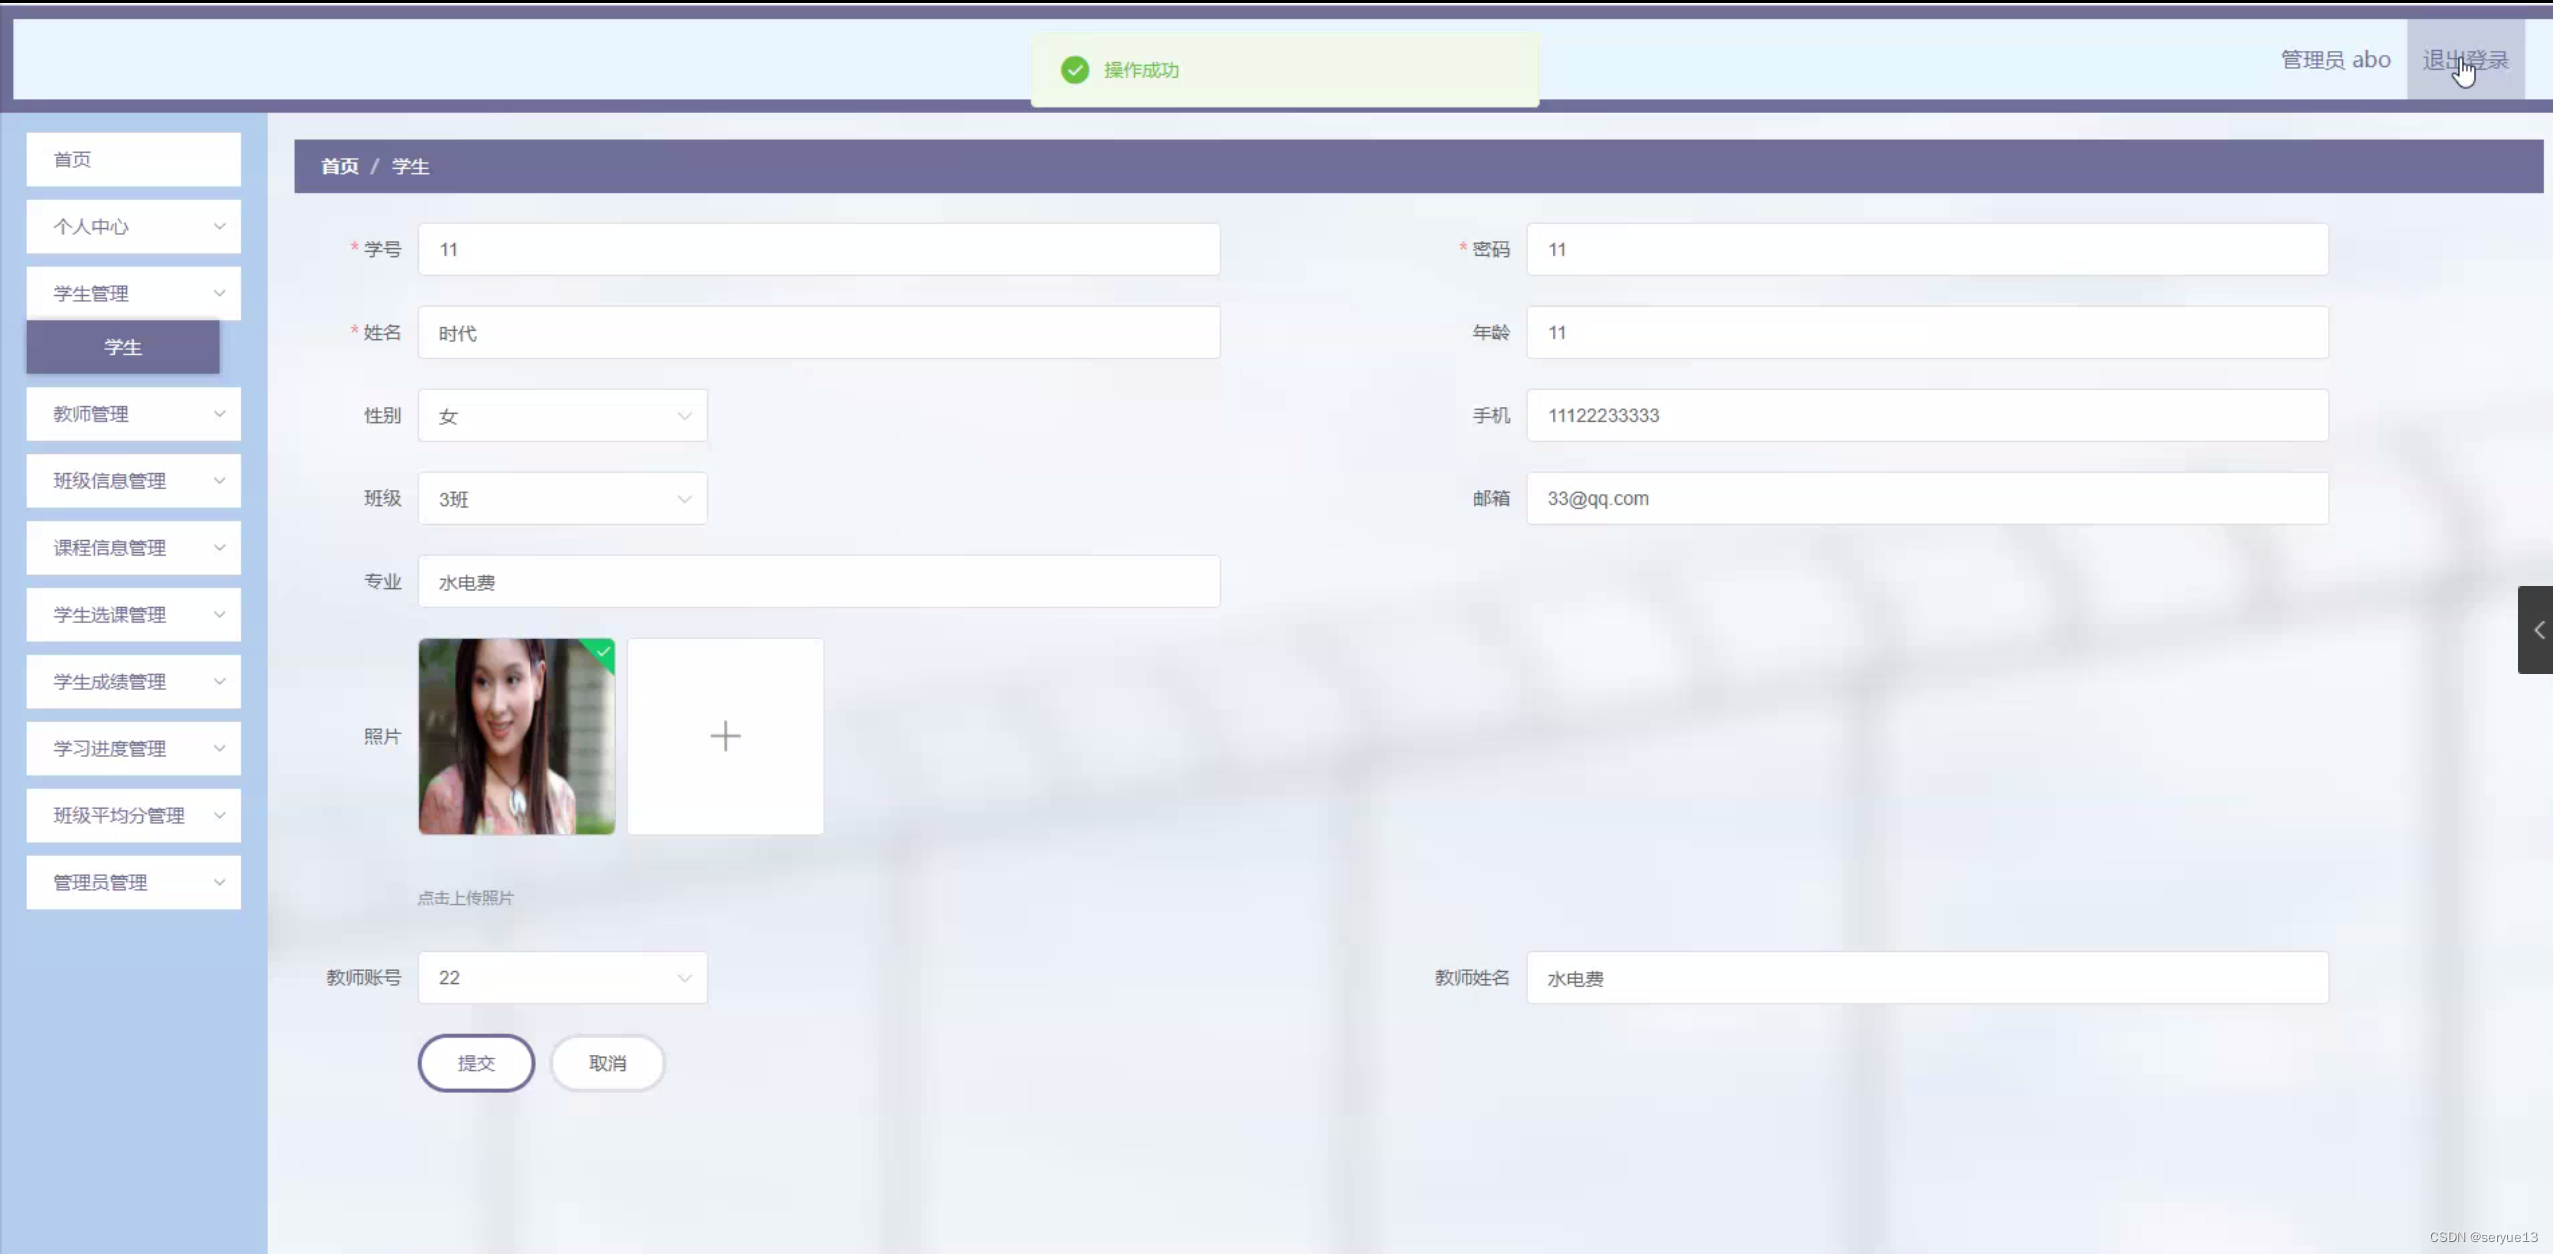This screenshot has height=1254, width=2553.
Task: Click the green success checkmark on uploaded photo
Action: [602, 651]
